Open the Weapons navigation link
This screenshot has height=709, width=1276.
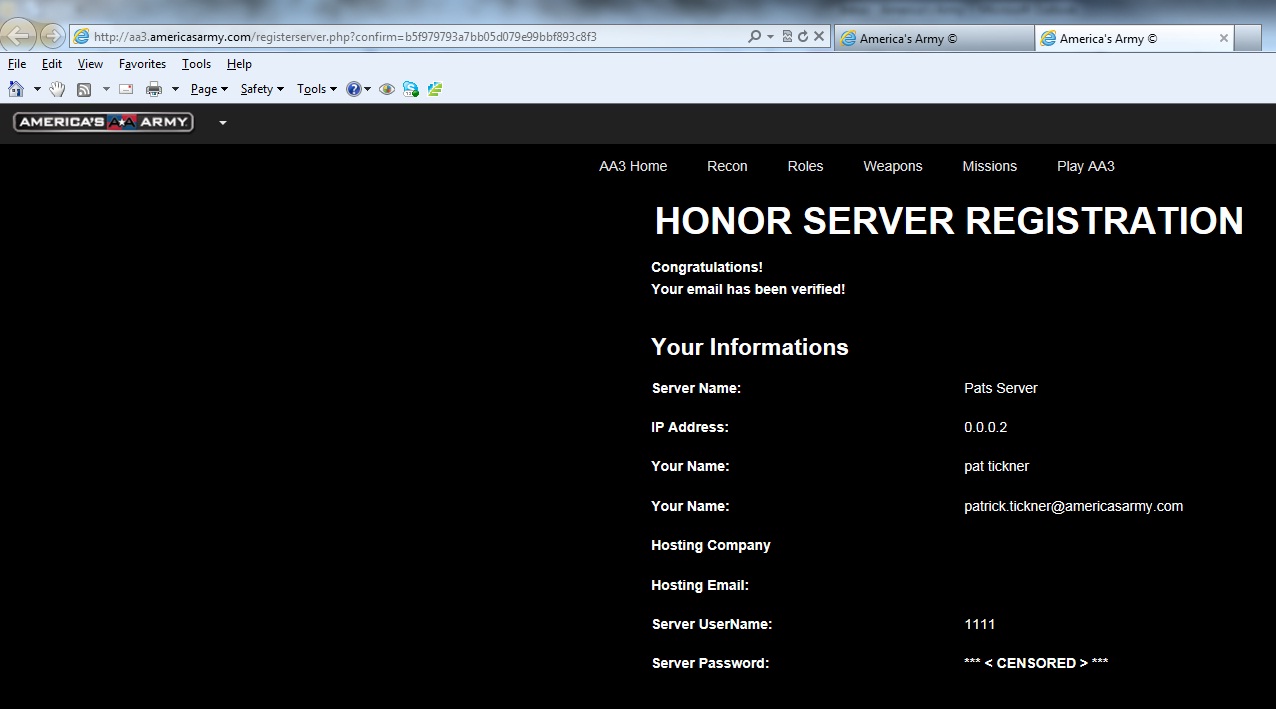tap(893, 166)
